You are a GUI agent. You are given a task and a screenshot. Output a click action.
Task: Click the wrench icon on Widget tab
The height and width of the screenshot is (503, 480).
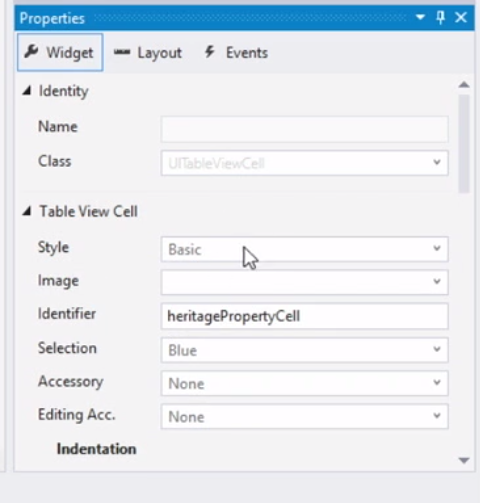tap(31, 52)
